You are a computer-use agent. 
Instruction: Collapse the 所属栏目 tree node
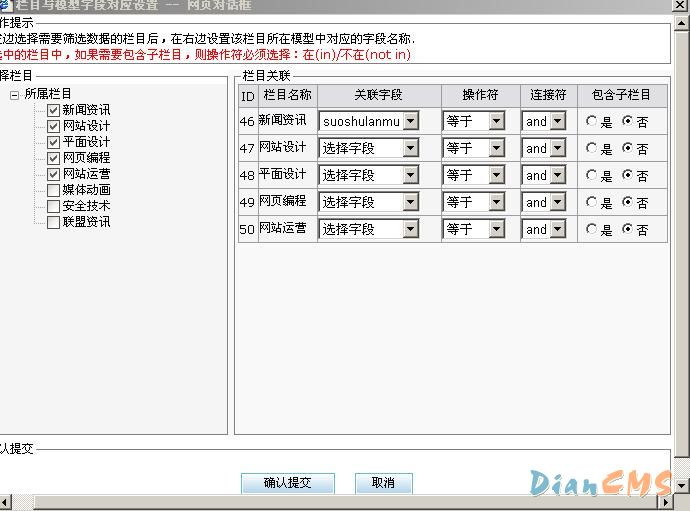click(15, 95)
